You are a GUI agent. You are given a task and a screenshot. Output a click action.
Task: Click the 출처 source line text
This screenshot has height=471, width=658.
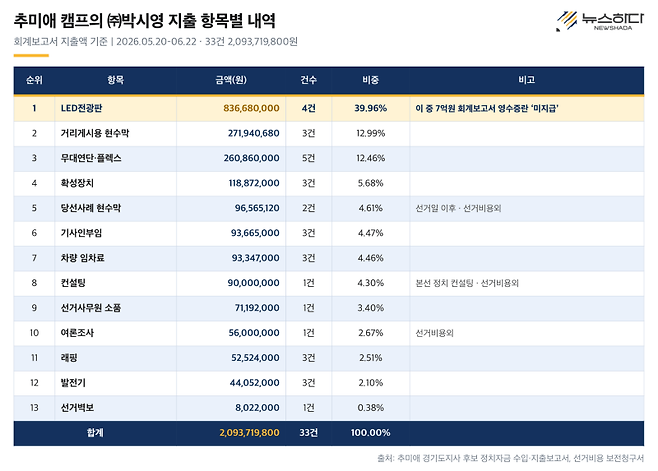pos(510,458)
